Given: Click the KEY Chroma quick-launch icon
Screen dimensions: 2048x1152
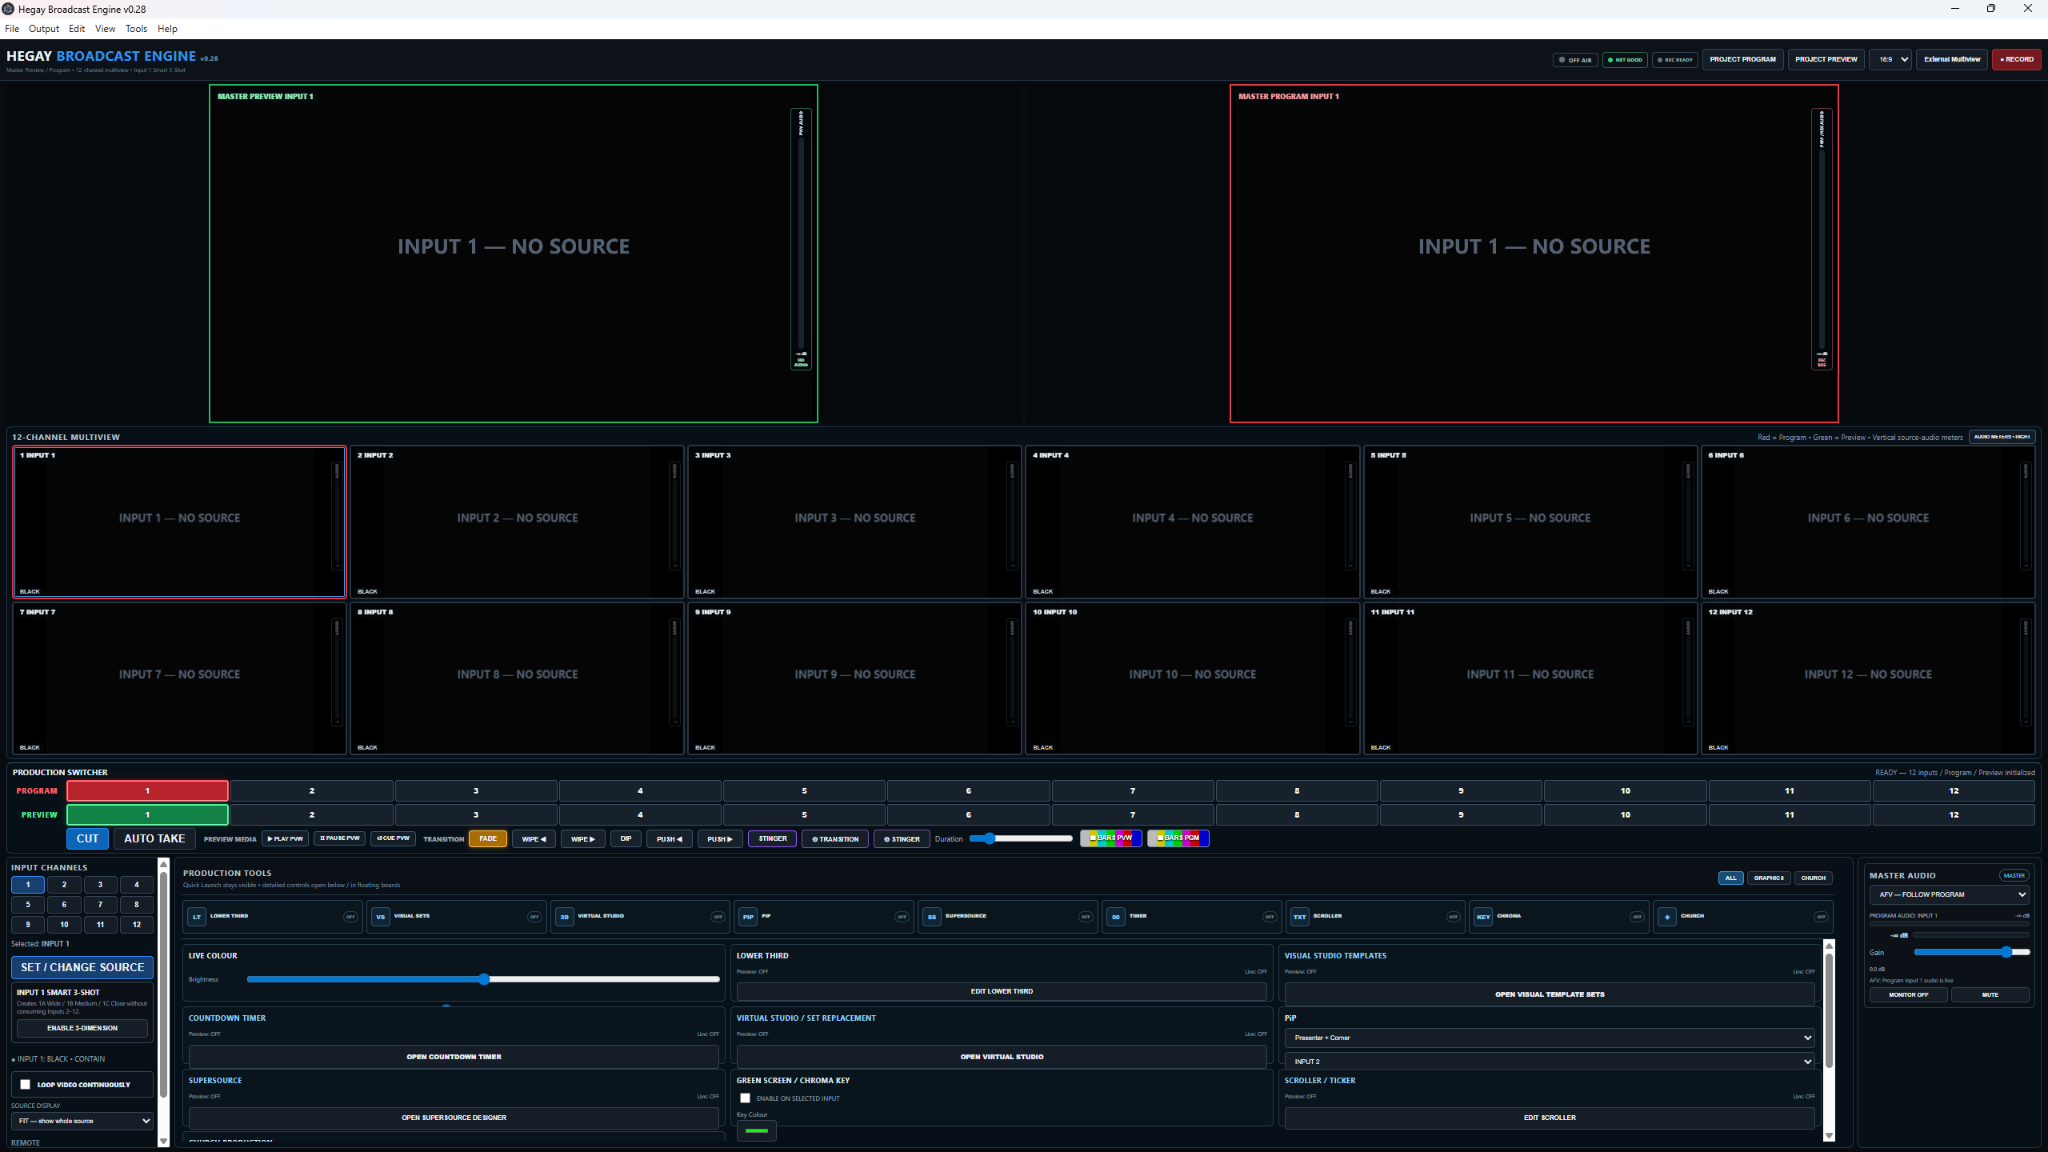Looking at the screenshot, I should 1483,916.
